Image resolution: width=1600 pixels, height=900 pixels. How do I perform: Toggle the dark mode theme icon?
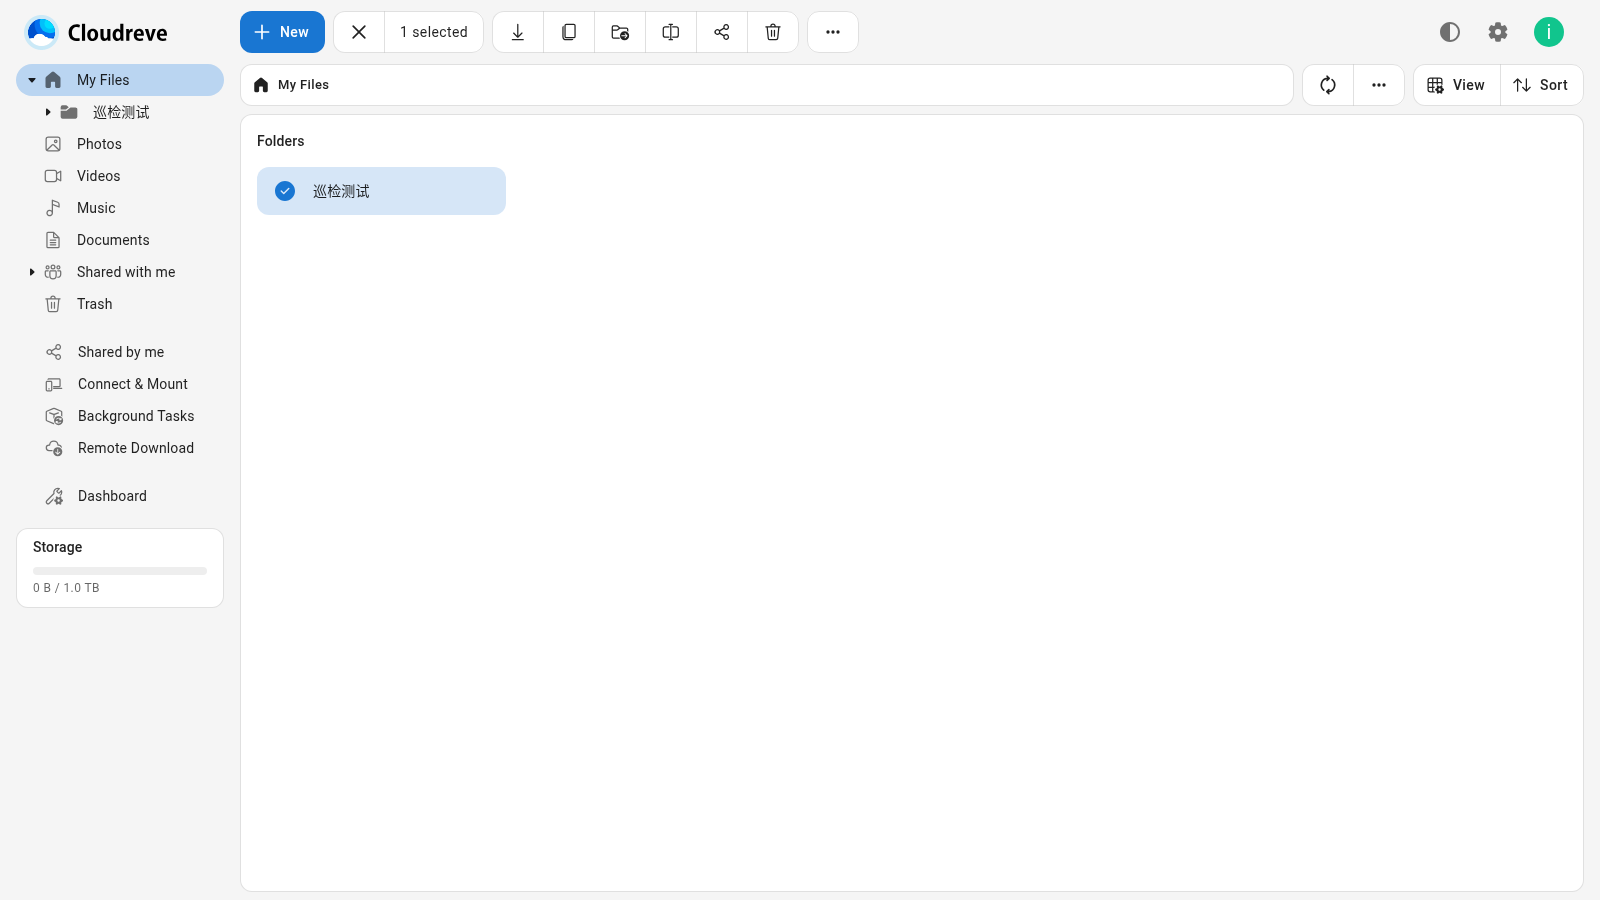[1450, 32]
